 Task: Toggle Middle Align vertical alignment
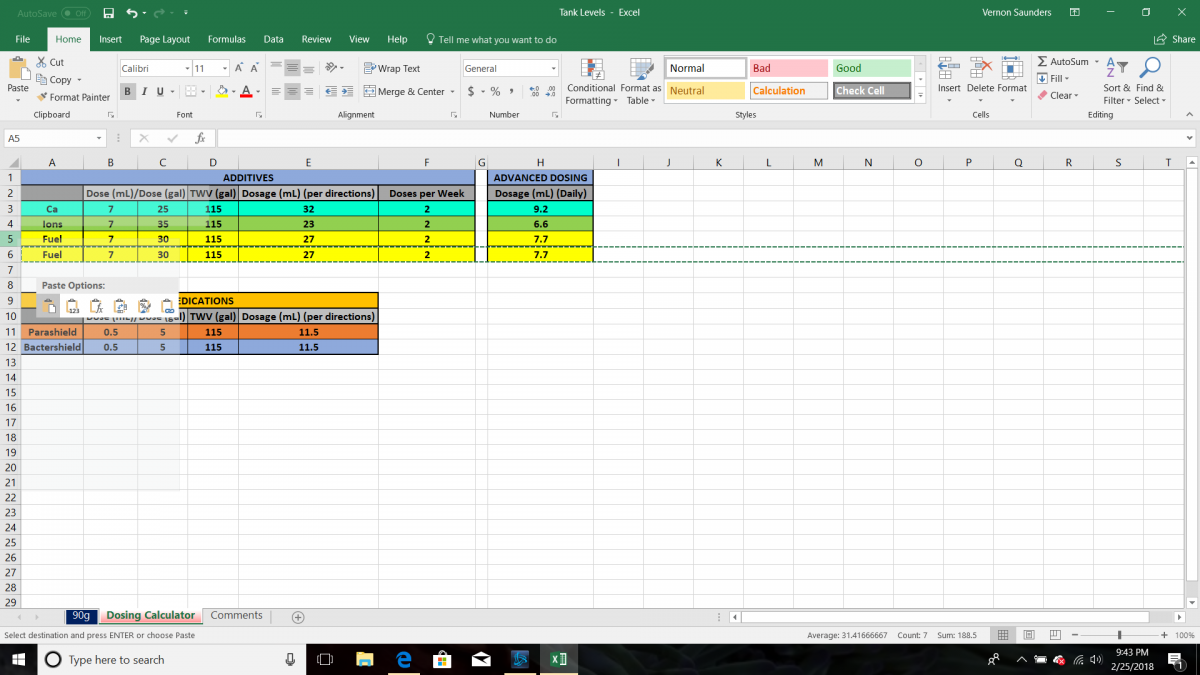(292, 68)
